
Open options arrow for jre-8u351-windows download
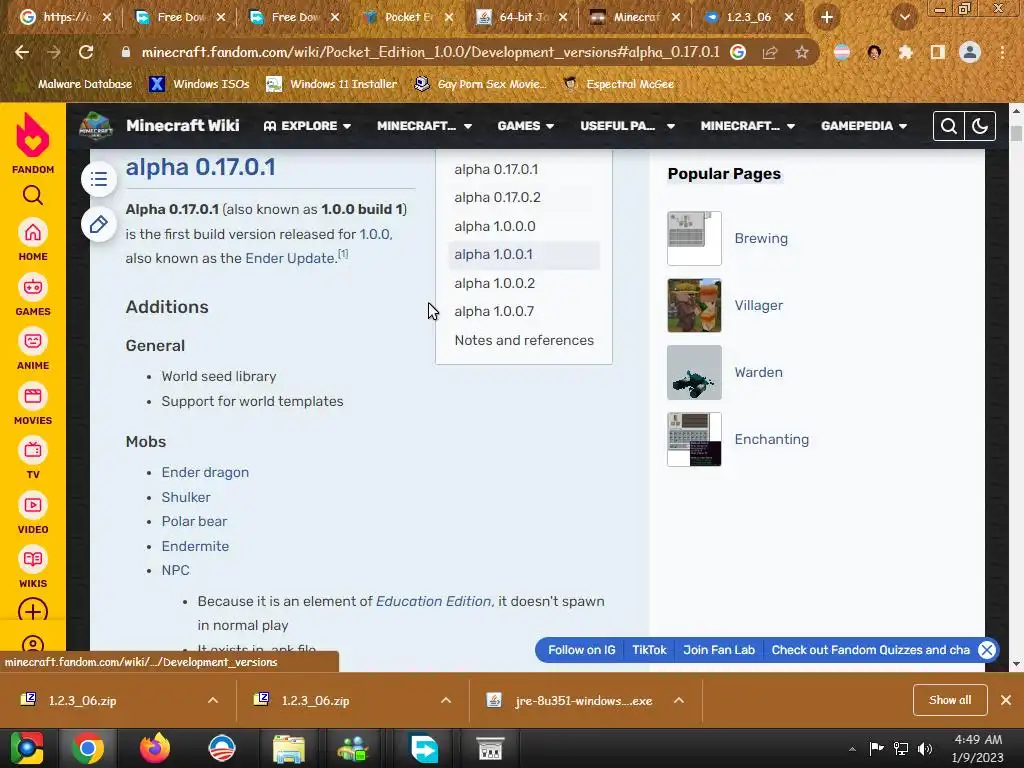pos(679,700)
